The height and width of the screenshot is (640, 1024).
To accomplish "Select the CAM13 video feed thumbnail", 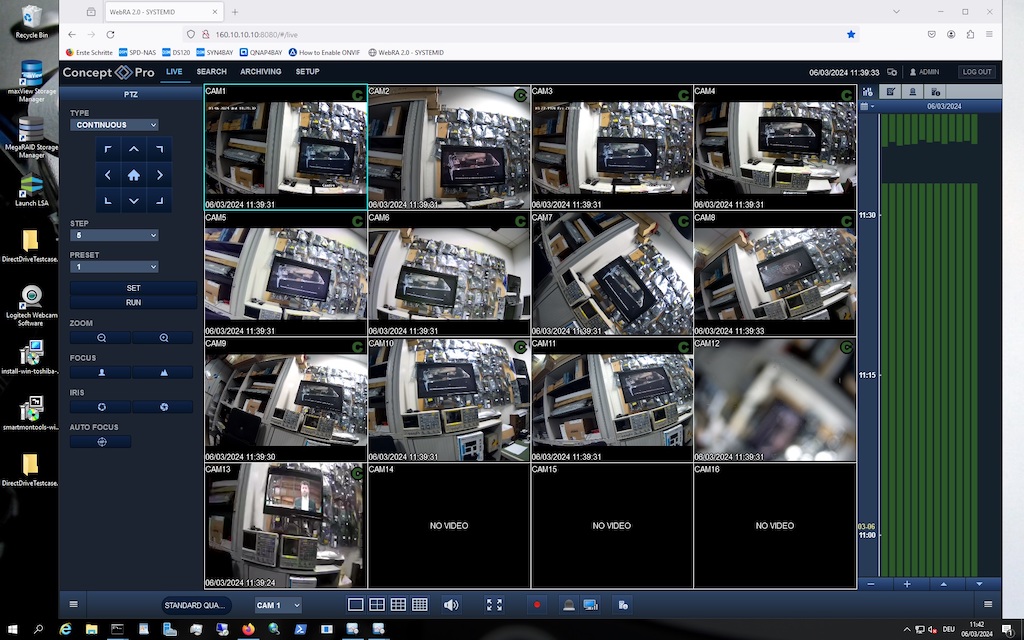I will pos(285,525).
